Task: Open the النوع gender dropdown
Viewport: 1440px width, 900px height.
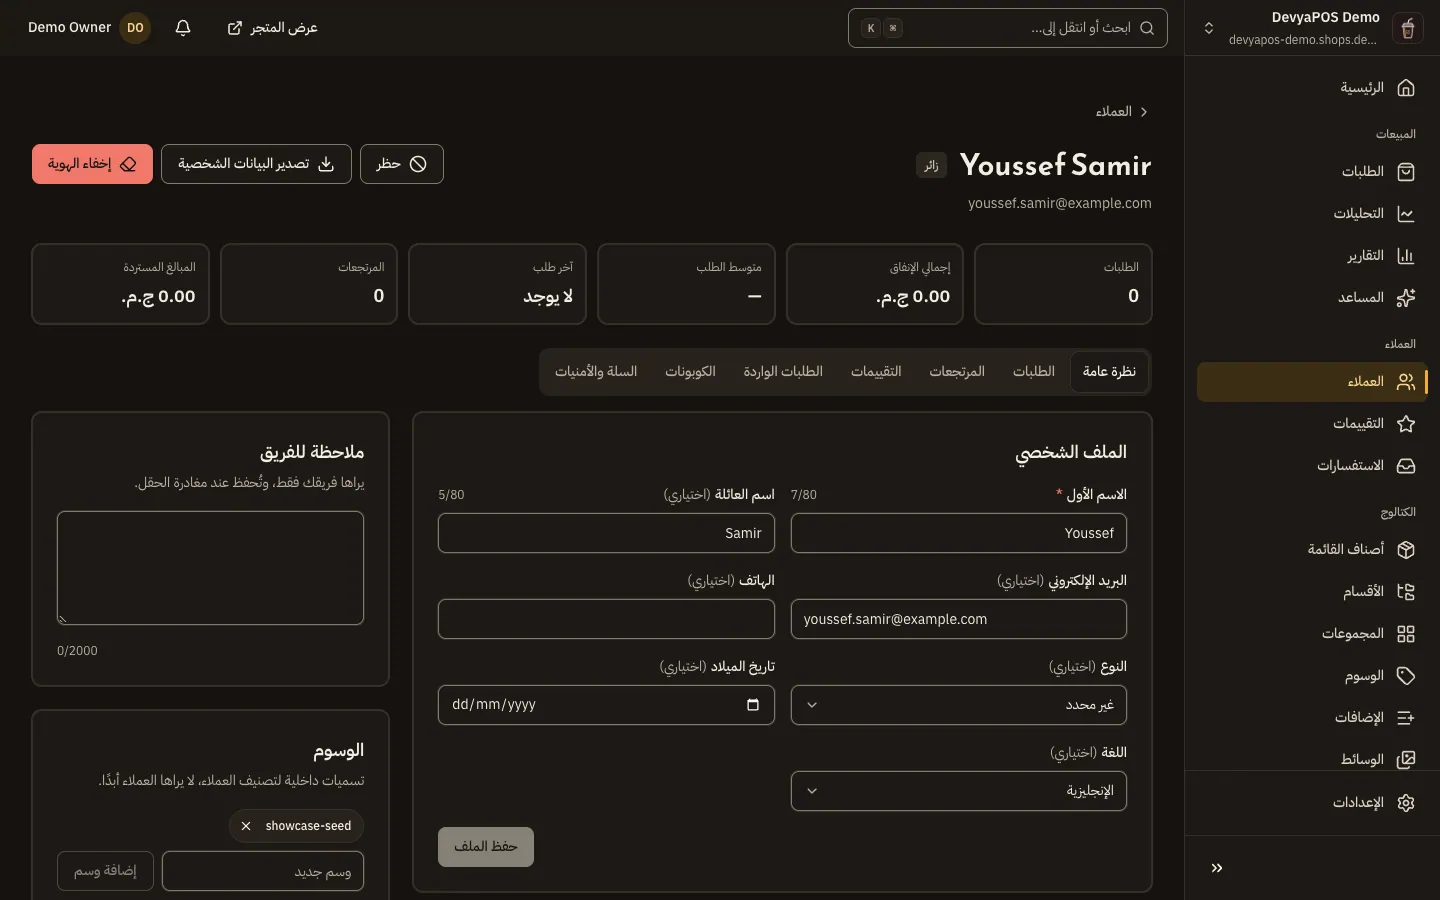Action: coord(959,705)
